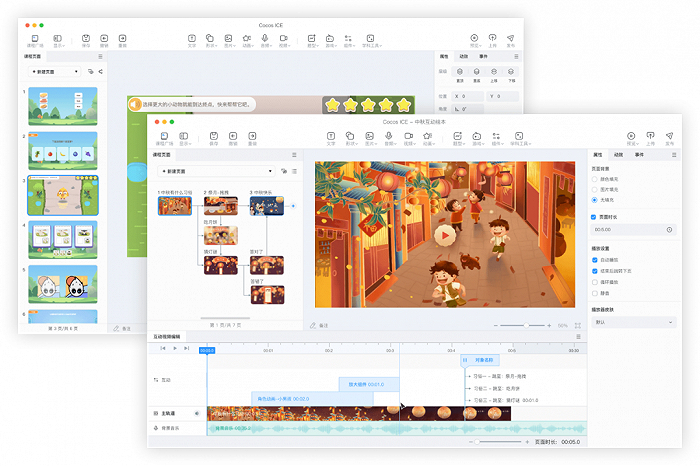This screenshot has width=700, height=466.
Task: Toggle the 页面时长 checkbox
Action: (x=595, y=217)
